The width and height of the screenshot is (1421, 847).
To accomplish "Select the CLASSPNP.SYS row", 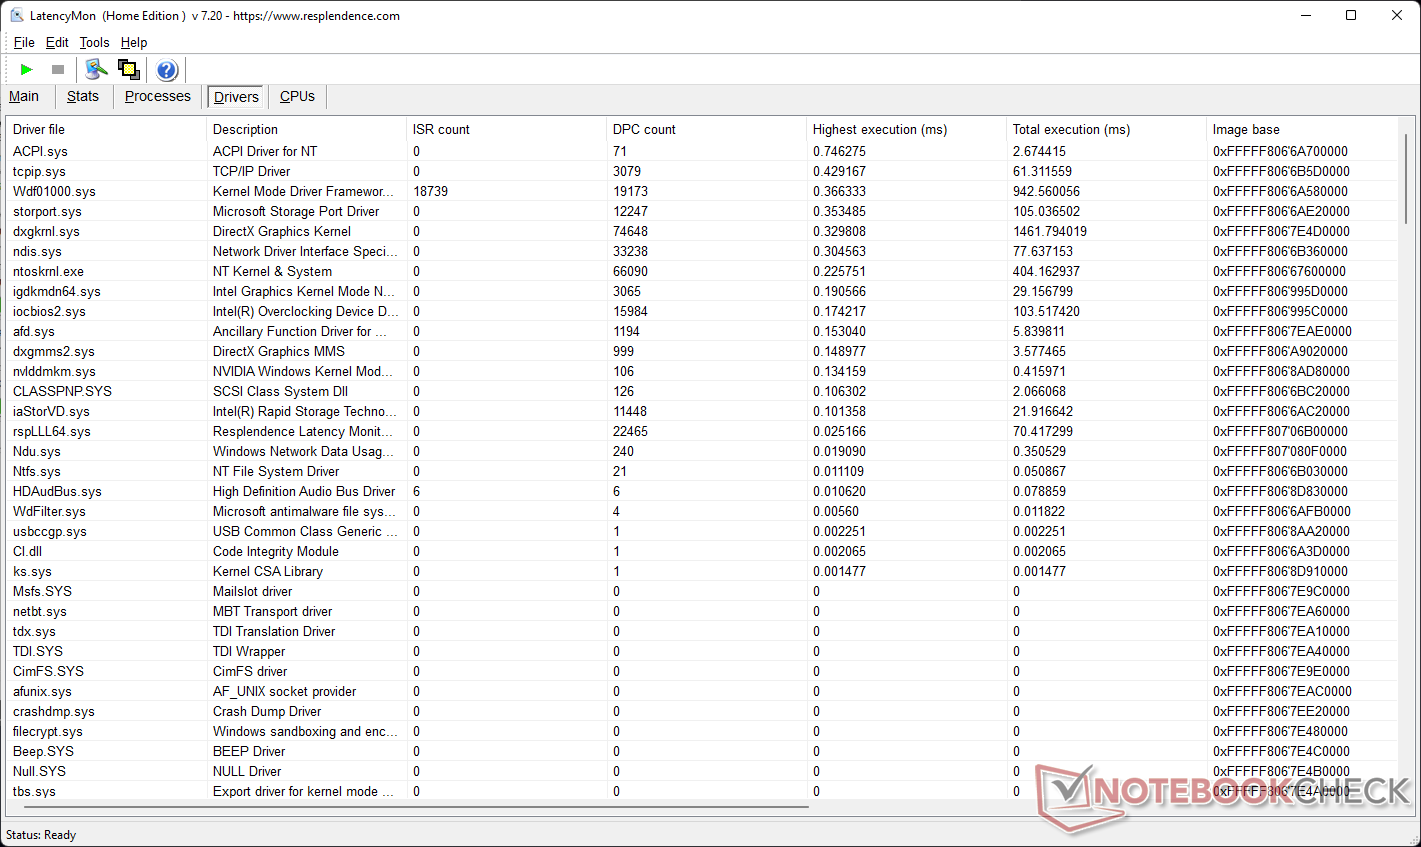I will point(703,391).
